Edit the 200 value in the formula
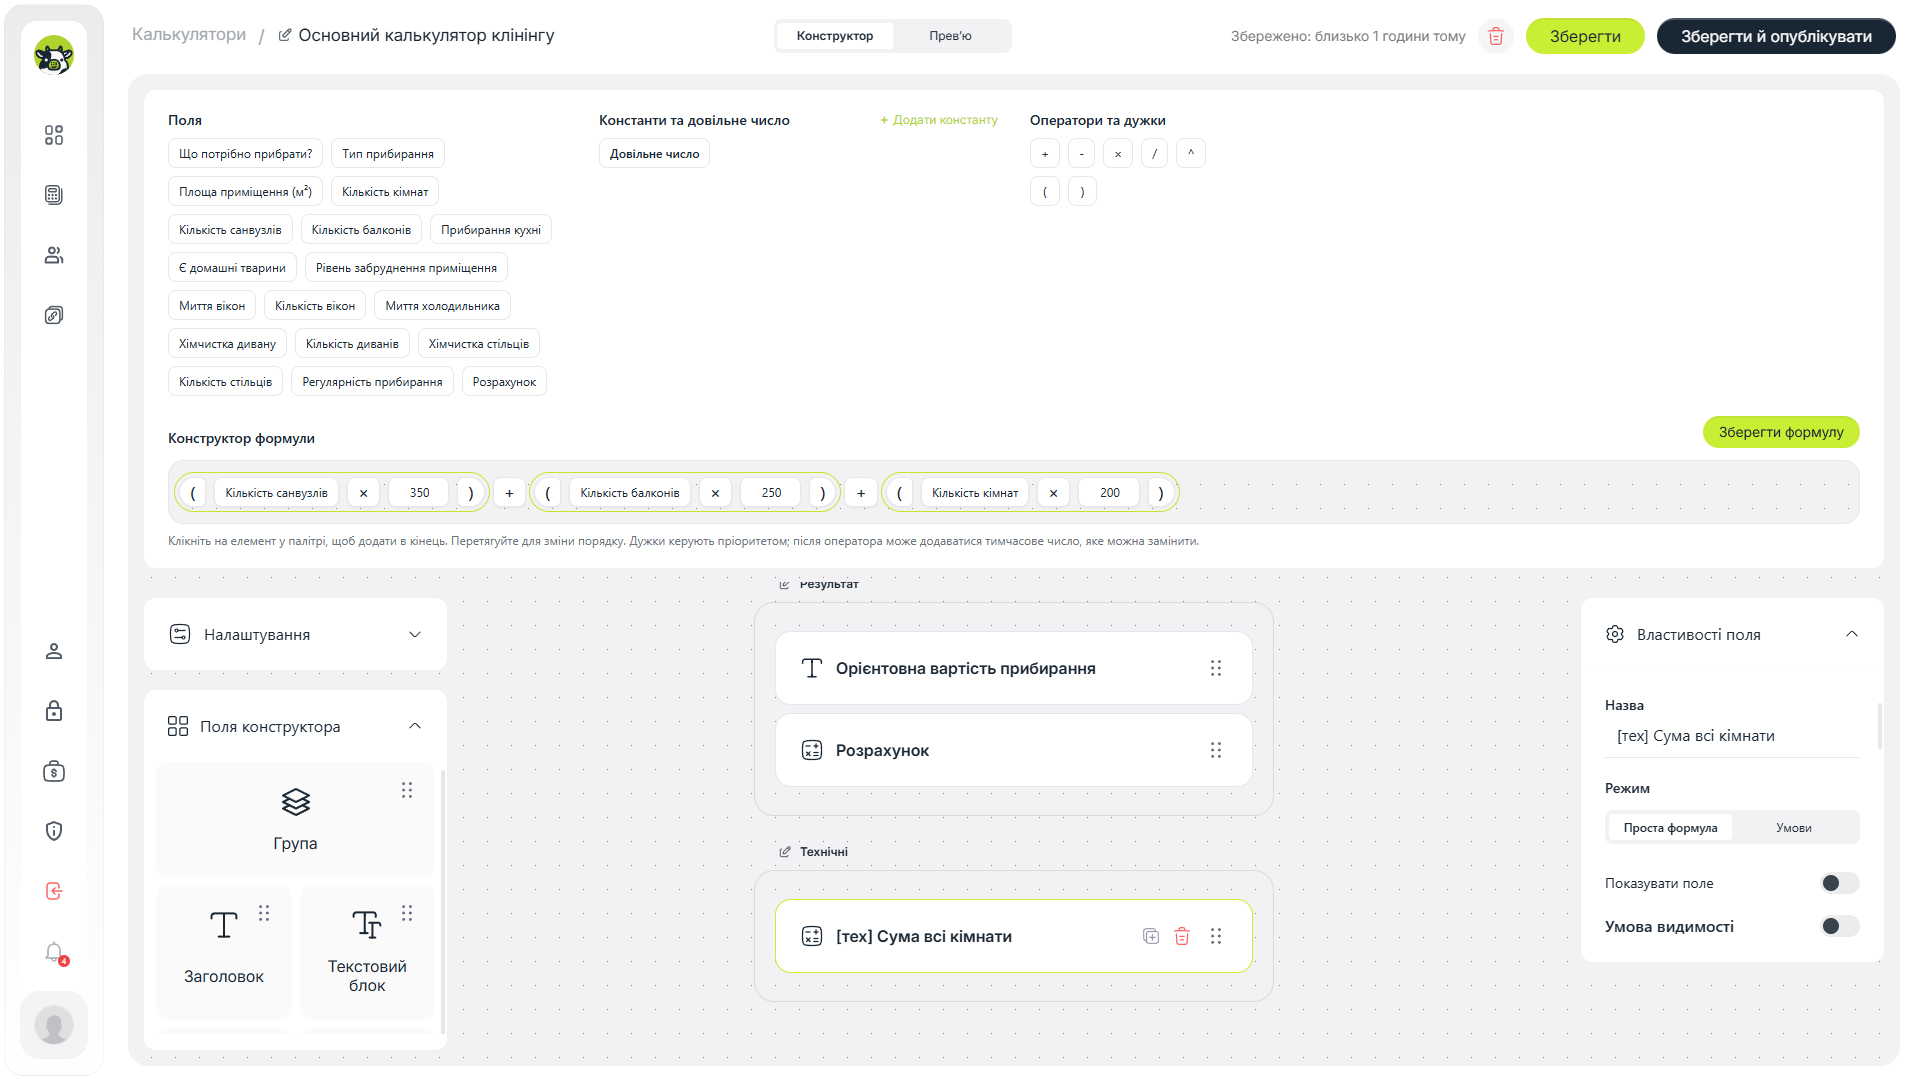The width and height of the screenshot is (1920, 1080). point(1110,493)
